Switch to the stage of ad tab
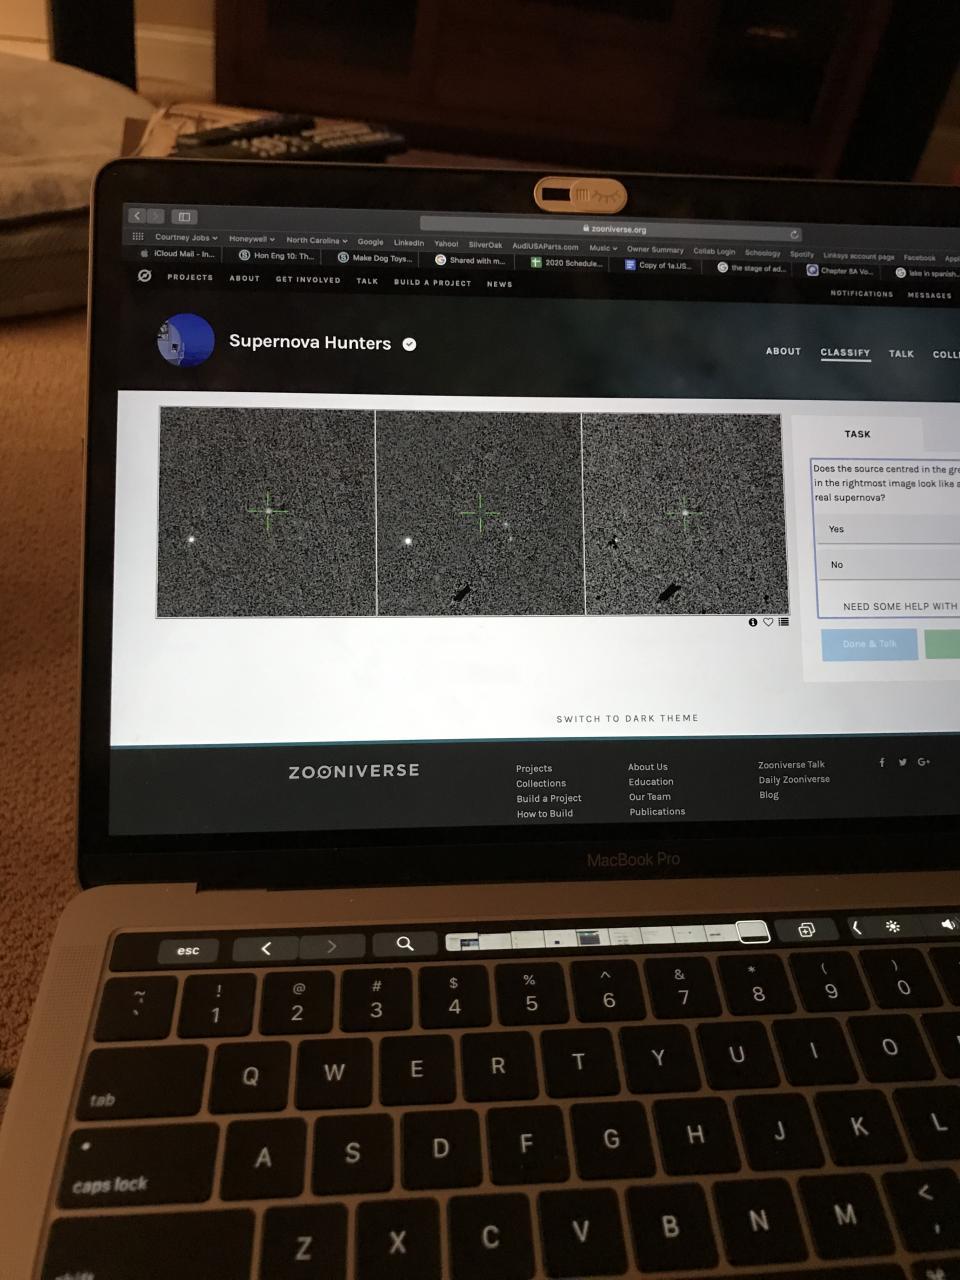This screenshot has width=960, height=1280. (752, 268)
